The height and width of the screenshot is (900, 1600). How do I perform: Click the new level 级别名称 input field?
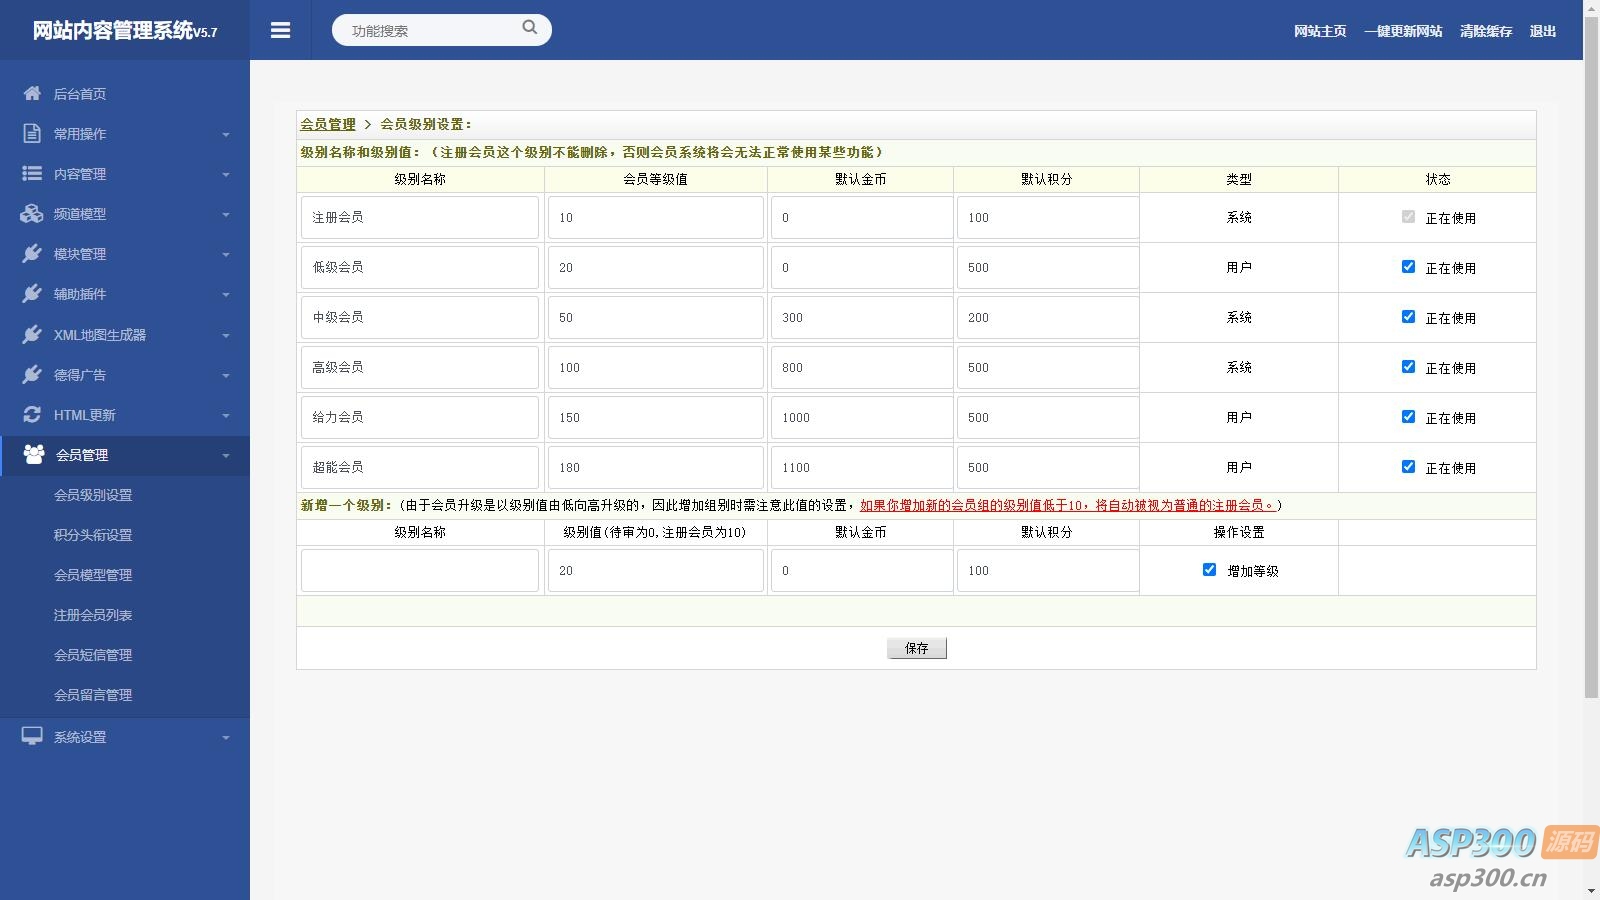tap(419, 571)
